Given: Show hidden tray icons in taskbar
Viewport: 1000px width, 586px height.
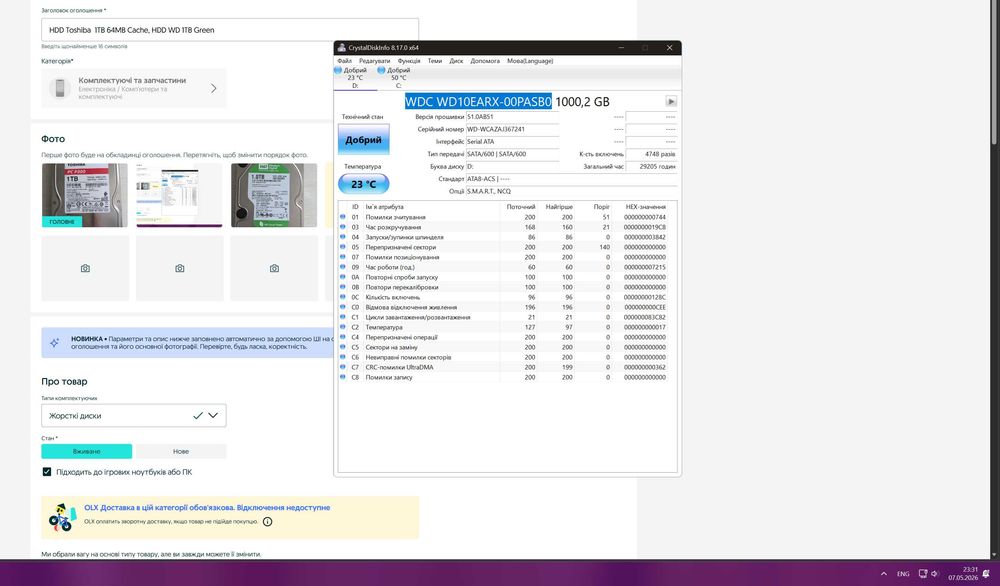Looking at the screenshot, I should pyautogui.click(x=883, y=573).
